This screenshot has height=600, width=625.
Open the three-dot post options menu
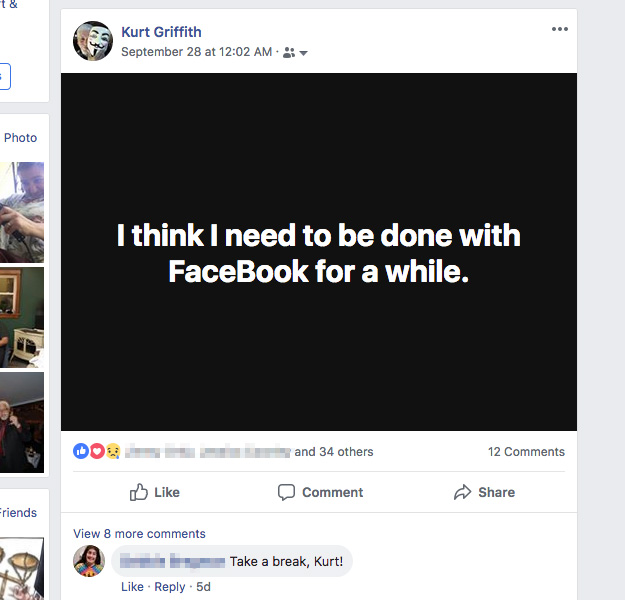tap(559, 29)
